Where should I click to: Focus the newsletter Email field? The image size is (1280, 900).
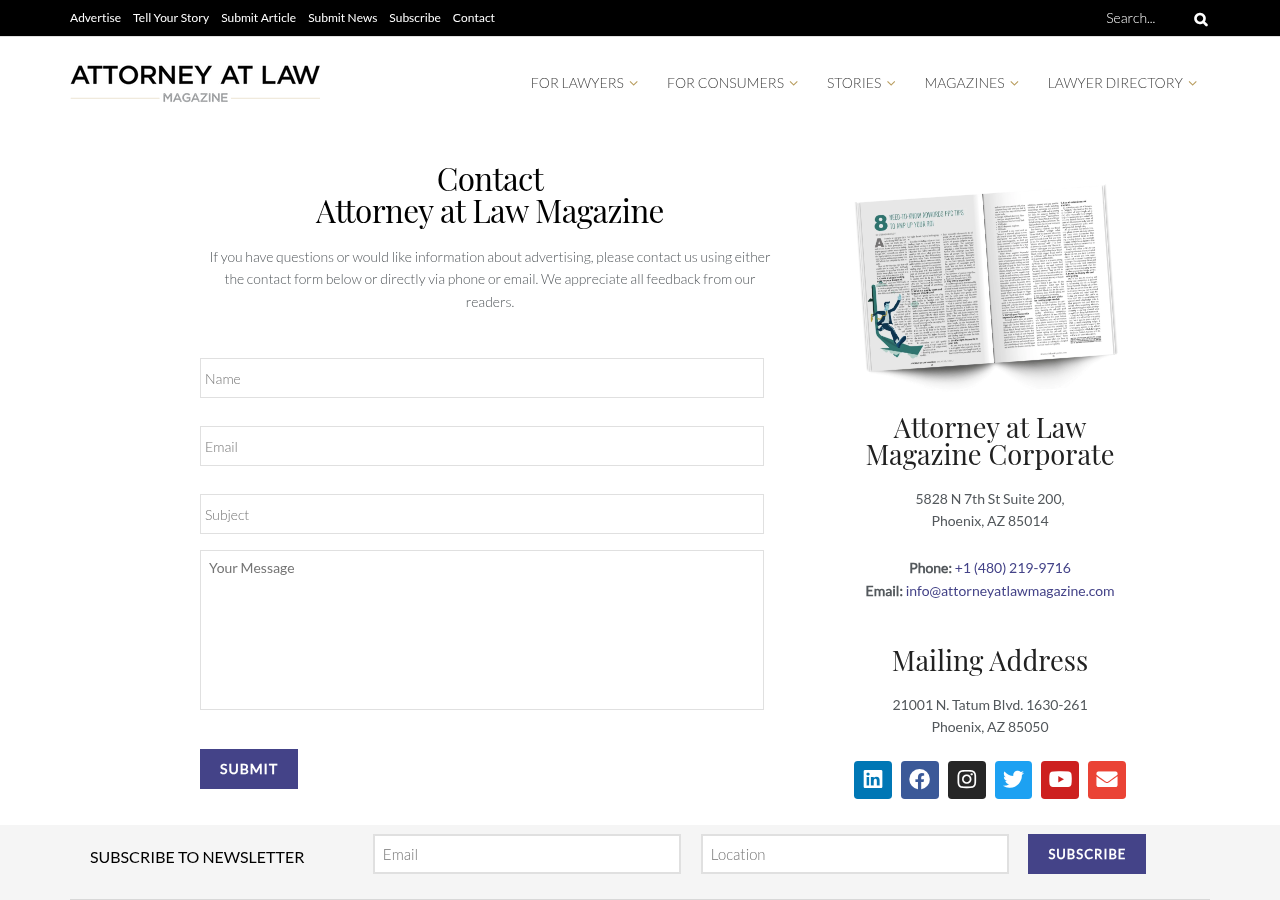[x=527, y=854]
